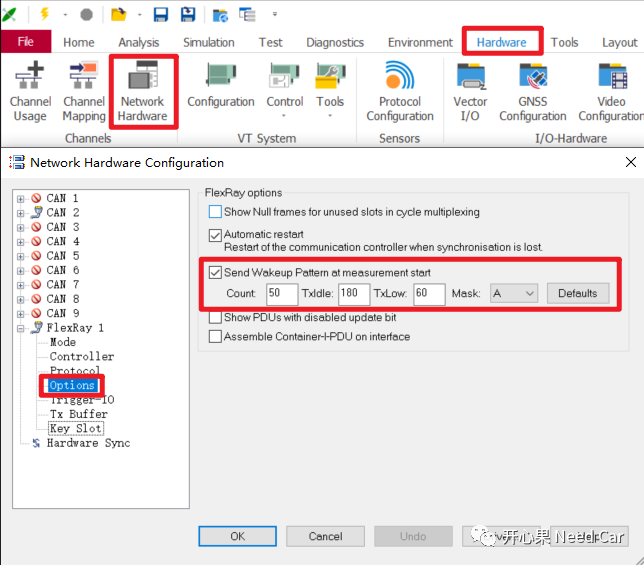
Task: Switch to the Diagnostics ribbon tab
Action: pos(335,42)
